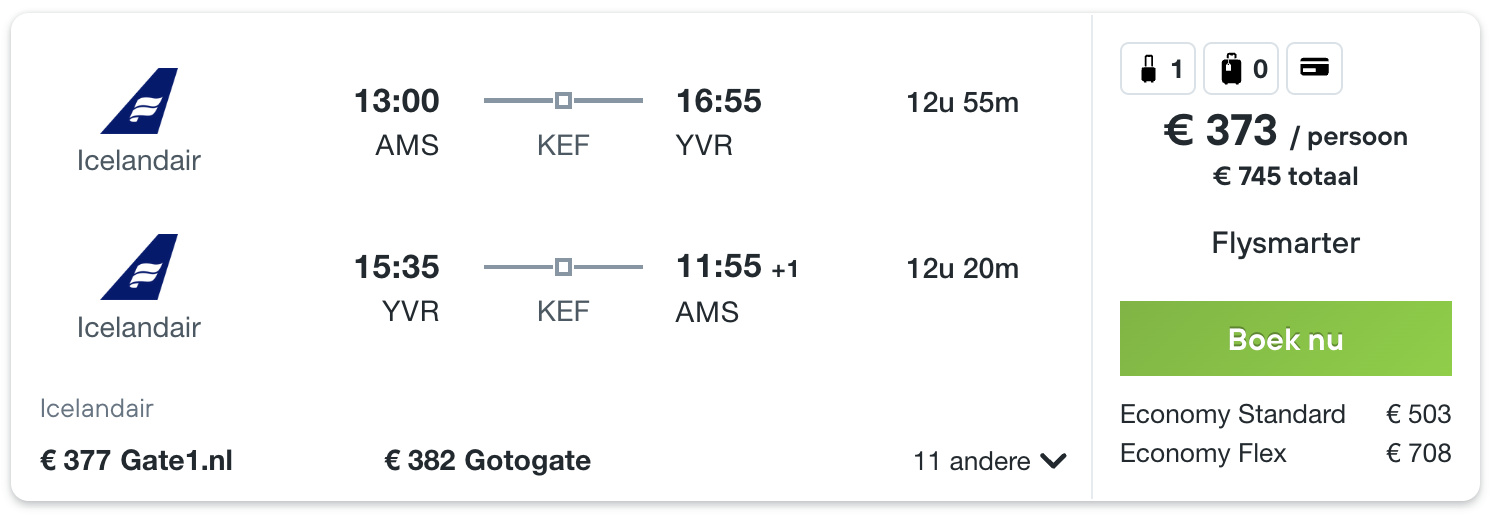The image size is (1494, 516).
Task: Click the return flight KEF stopover marker
Action: coord(563,267)
